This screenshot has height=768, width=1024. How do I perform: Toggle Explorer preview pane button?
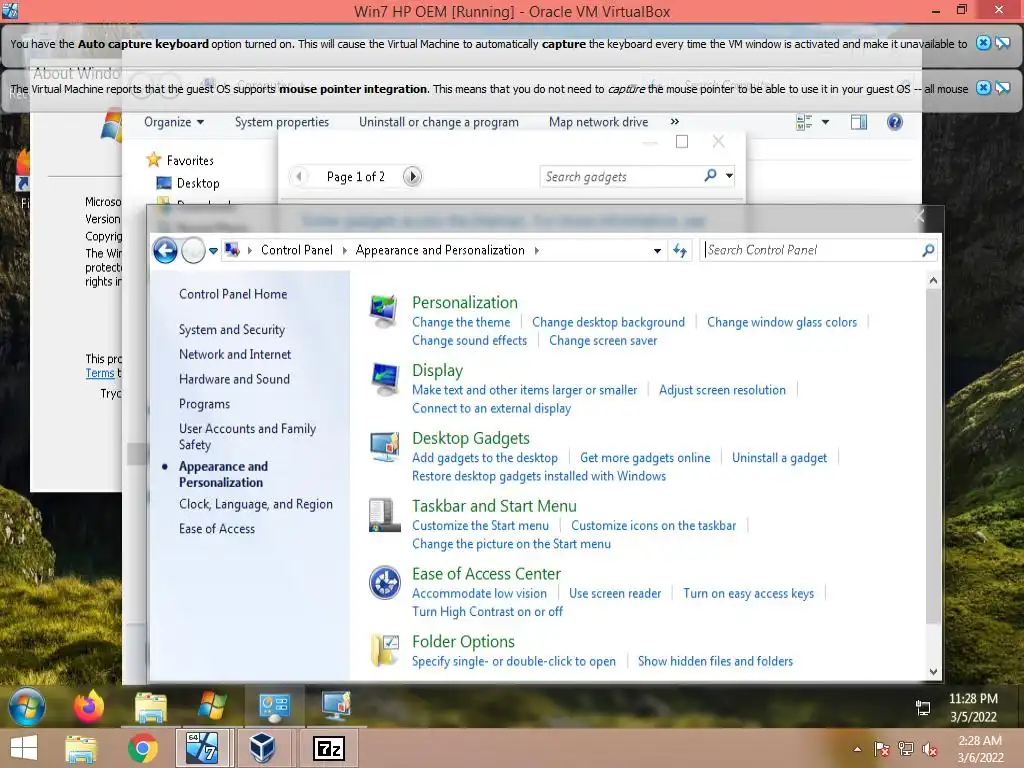pyautogui.click(x=859, y=122)
